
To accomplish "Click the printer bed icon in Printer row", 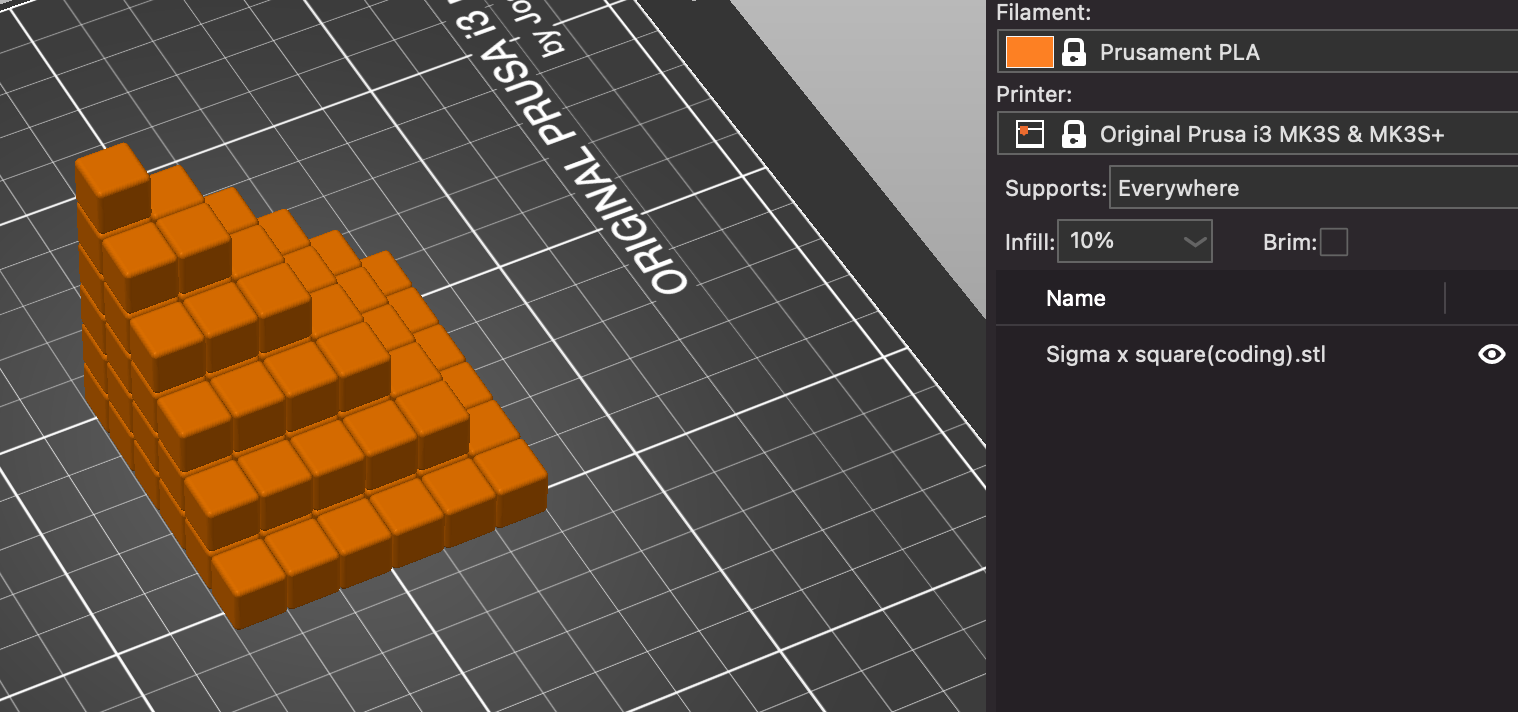I will 1030,134.
